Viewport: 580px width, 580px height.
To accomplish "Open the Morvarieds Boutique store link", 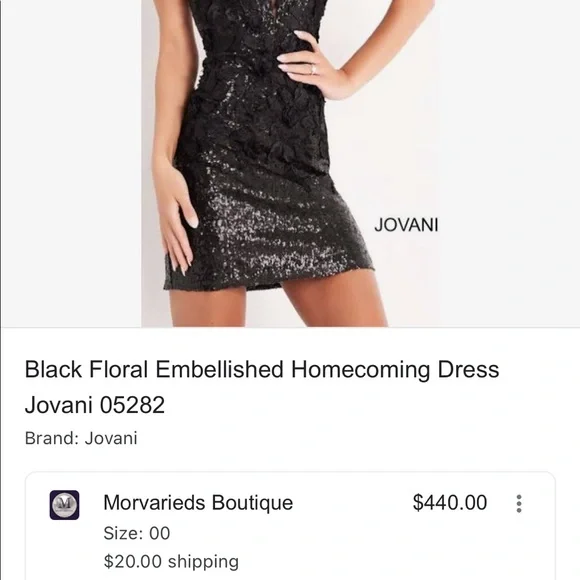I will pos(198,503).
